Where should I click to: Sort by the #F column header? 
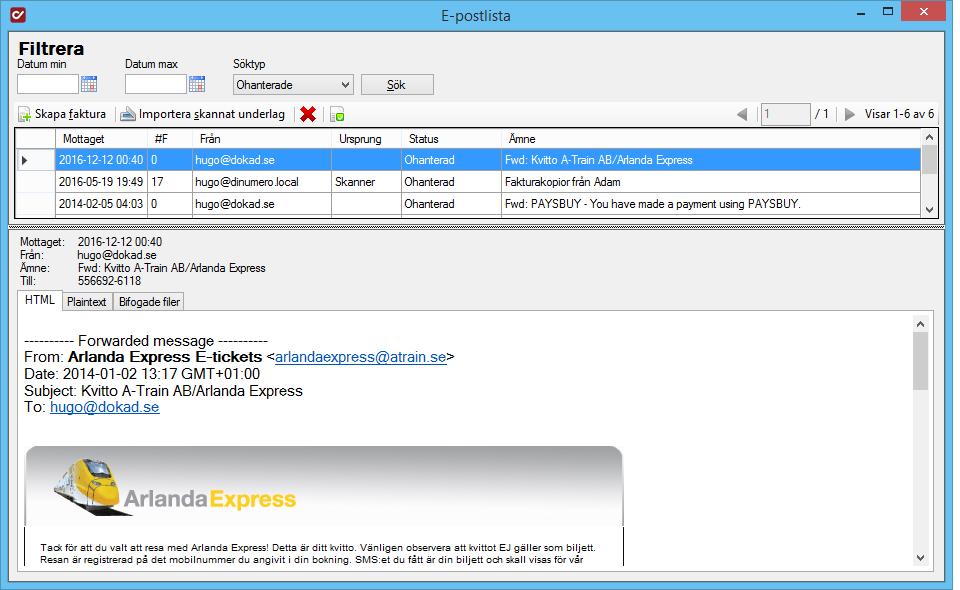[169, 139]
